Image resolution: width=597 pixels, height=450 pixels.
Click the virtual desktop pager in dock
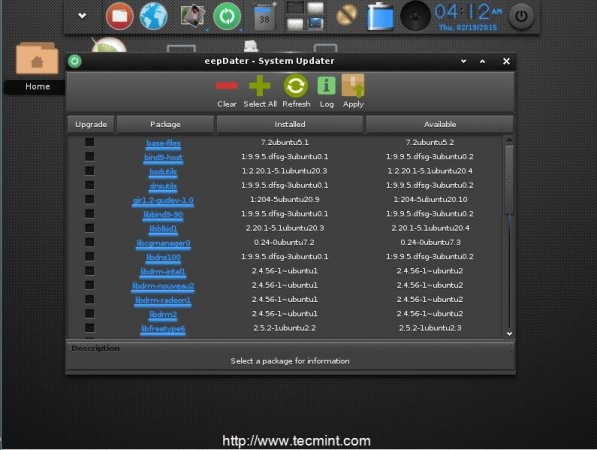pyautogui.click(x=305, y=16)
